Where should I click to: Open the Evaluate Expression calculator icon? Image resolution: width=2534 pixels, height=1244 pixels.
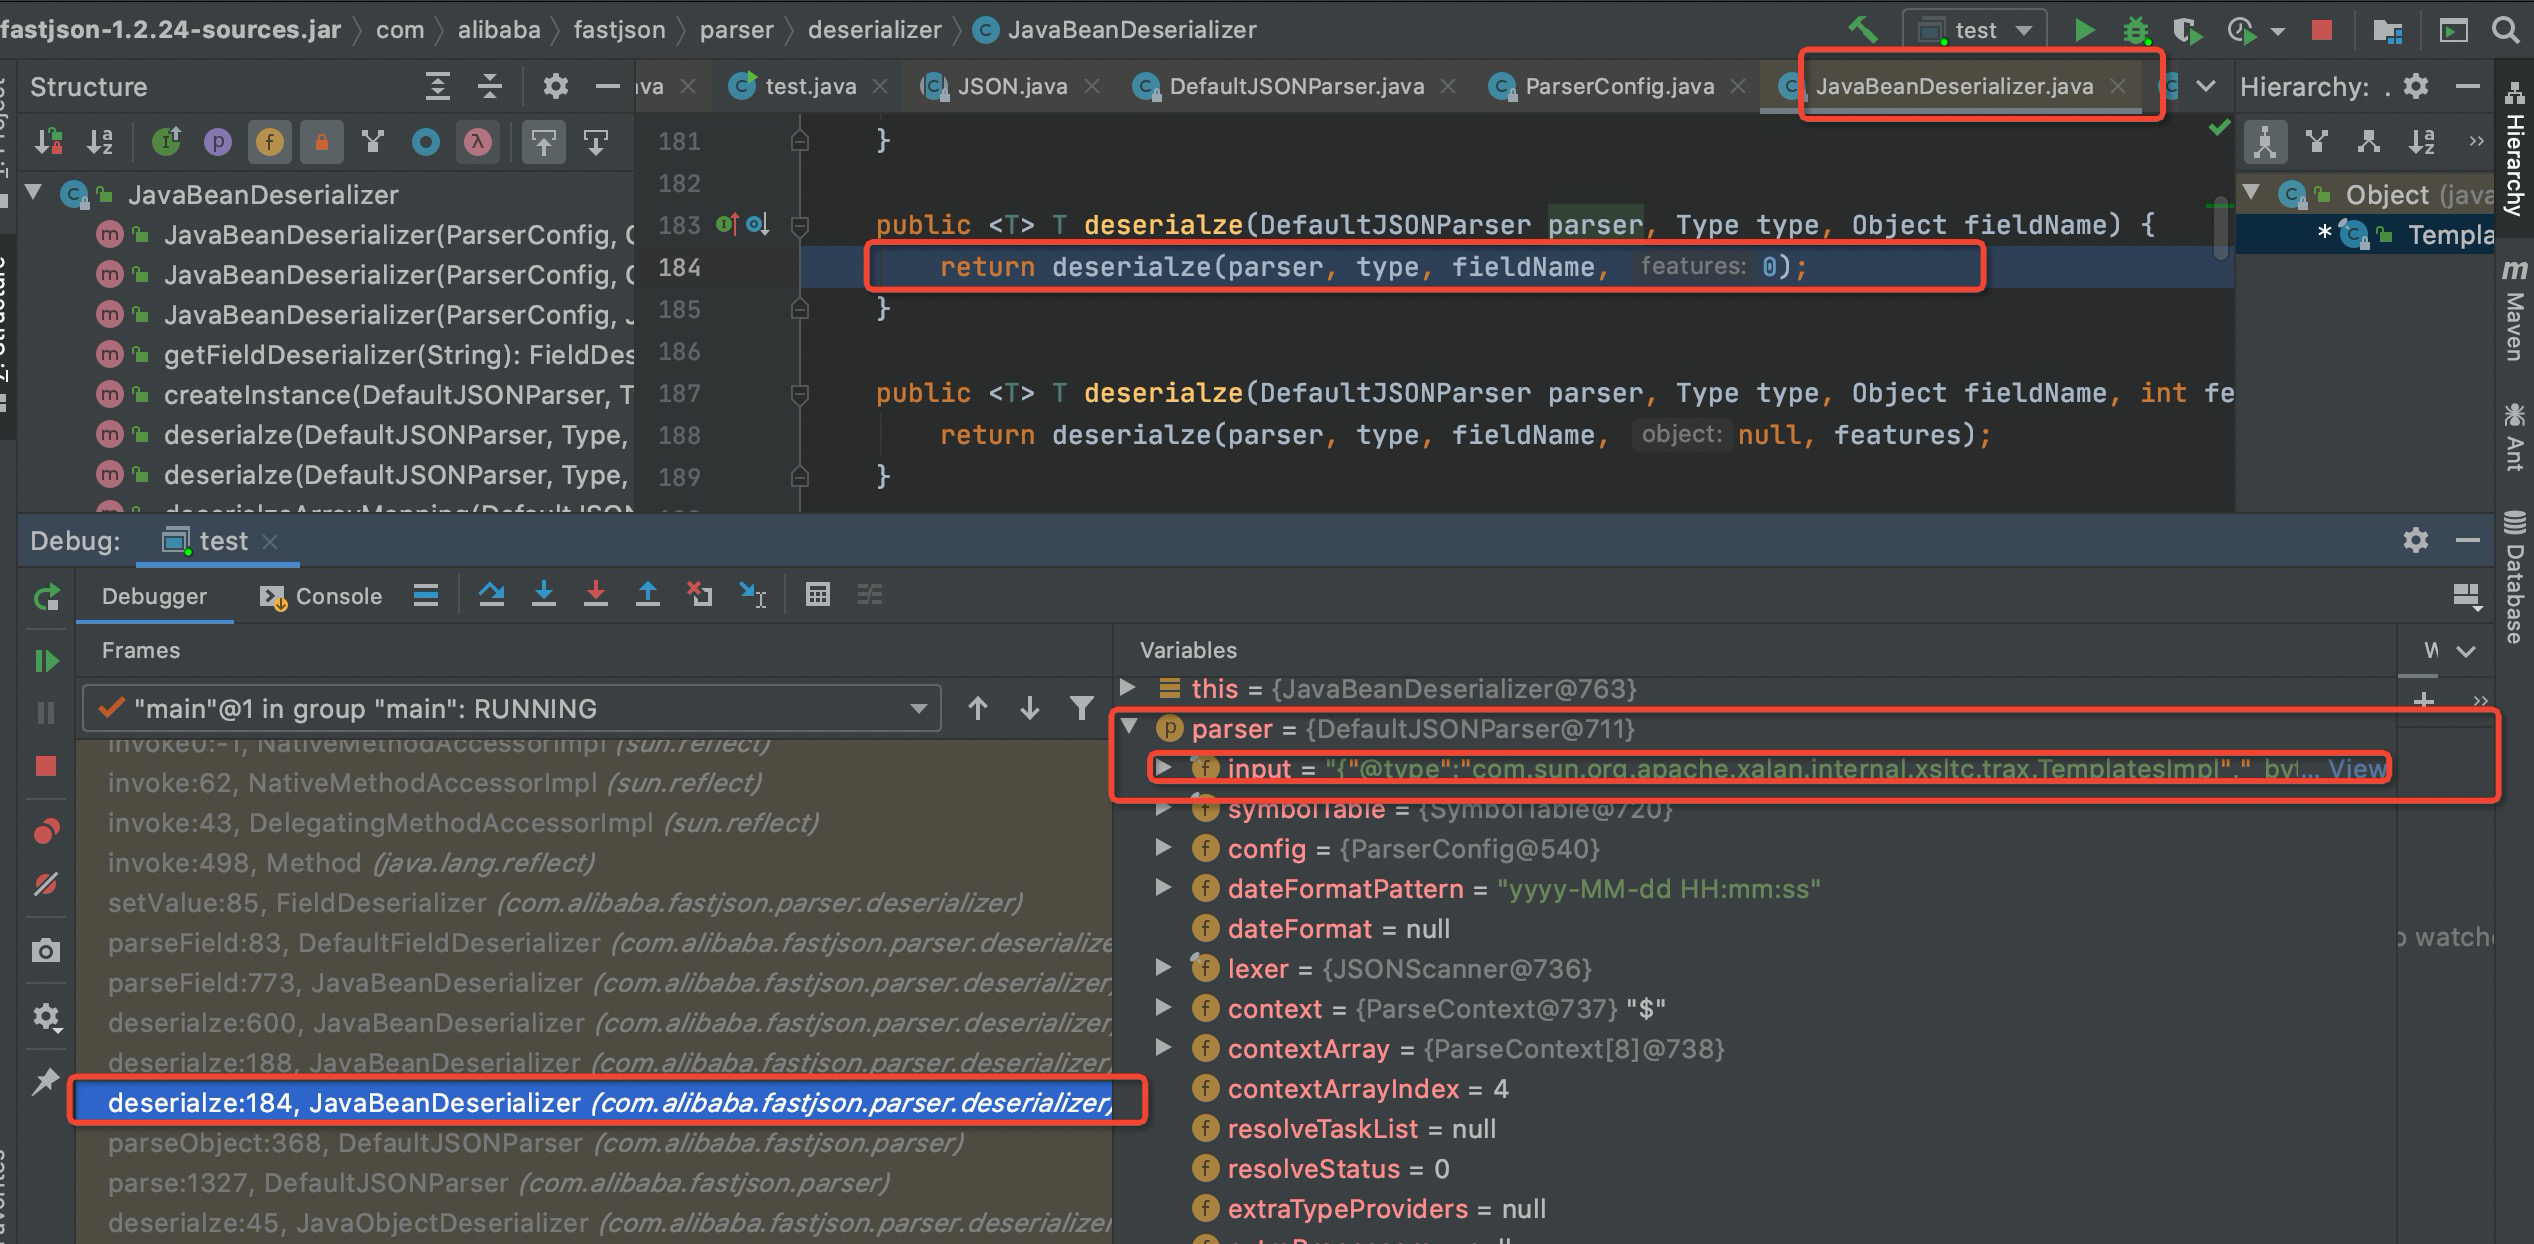coord(818,595)
